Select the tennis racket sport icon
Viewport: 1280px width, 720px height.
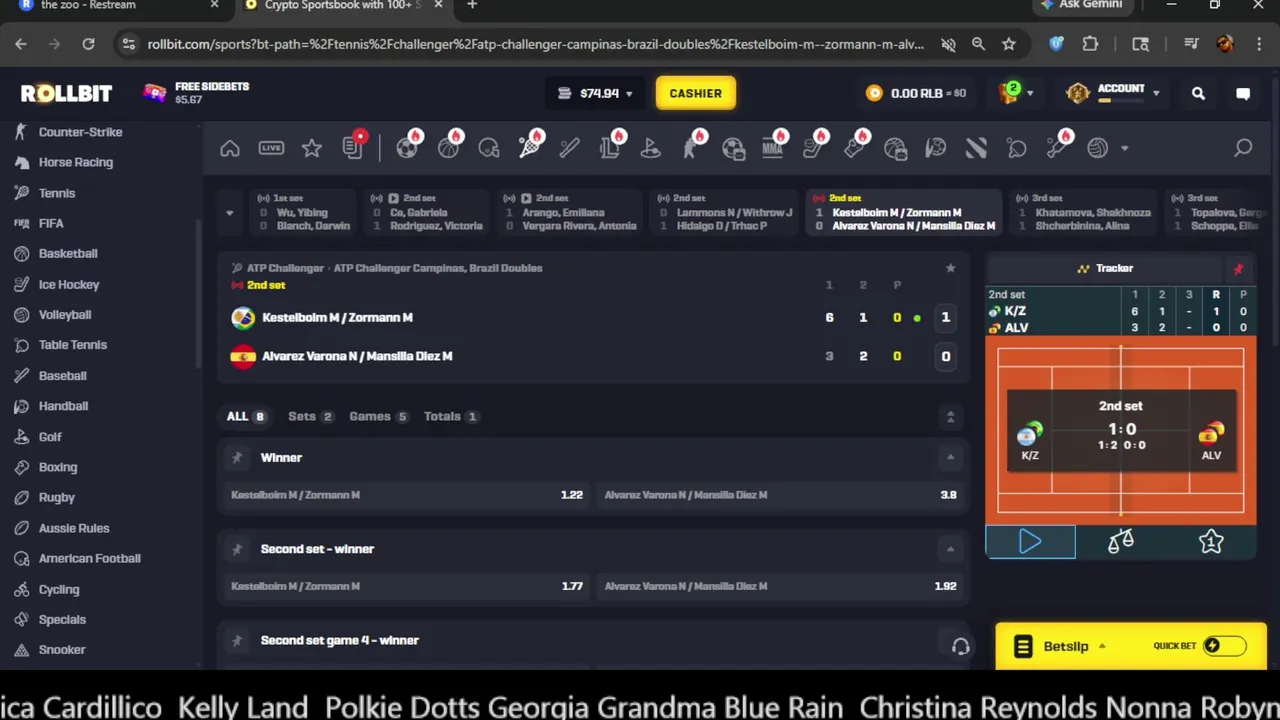[530, 148]
